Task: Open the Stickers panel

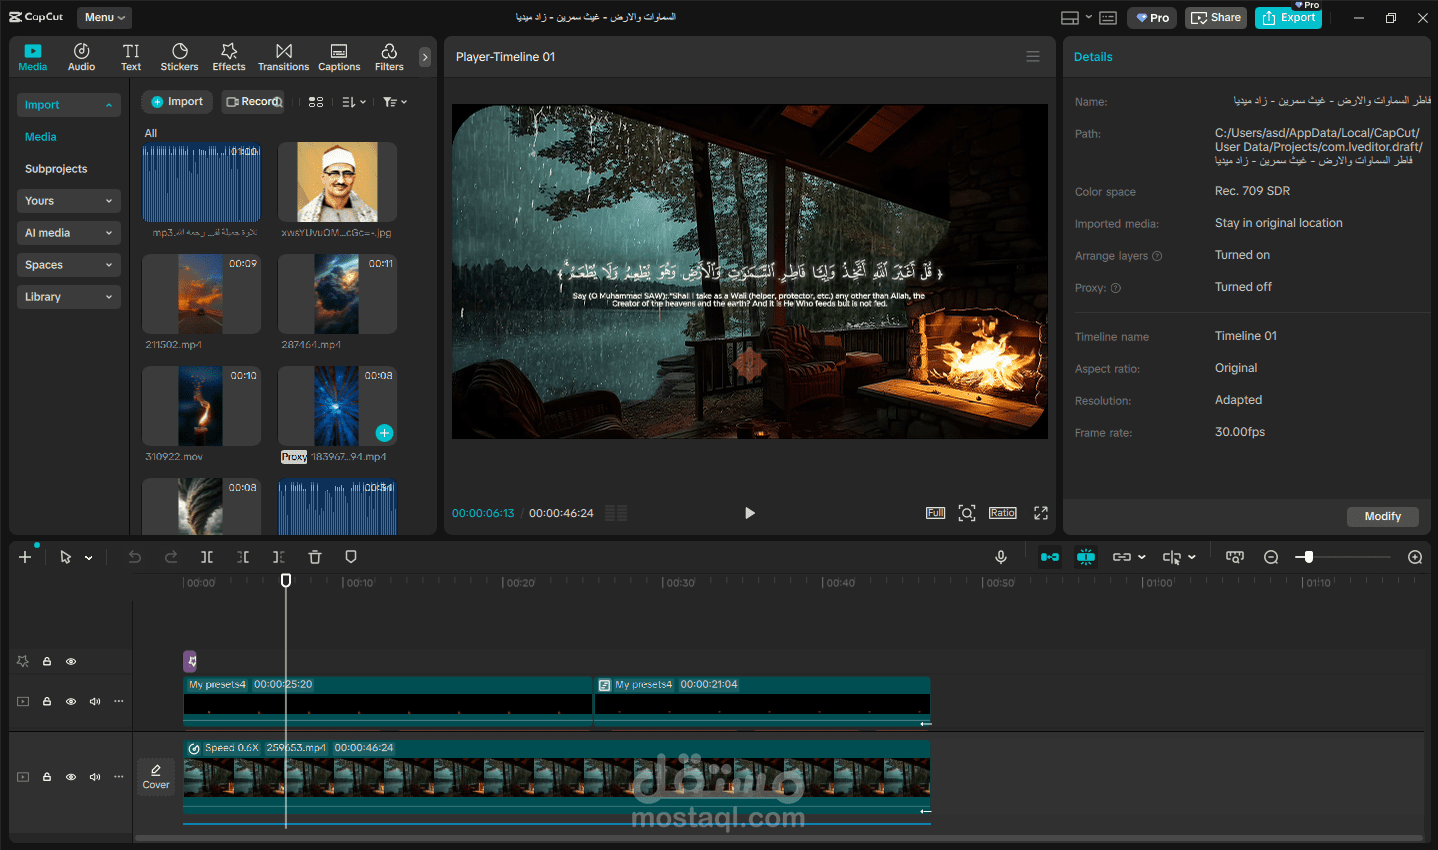Action: (x=179, y=57)
